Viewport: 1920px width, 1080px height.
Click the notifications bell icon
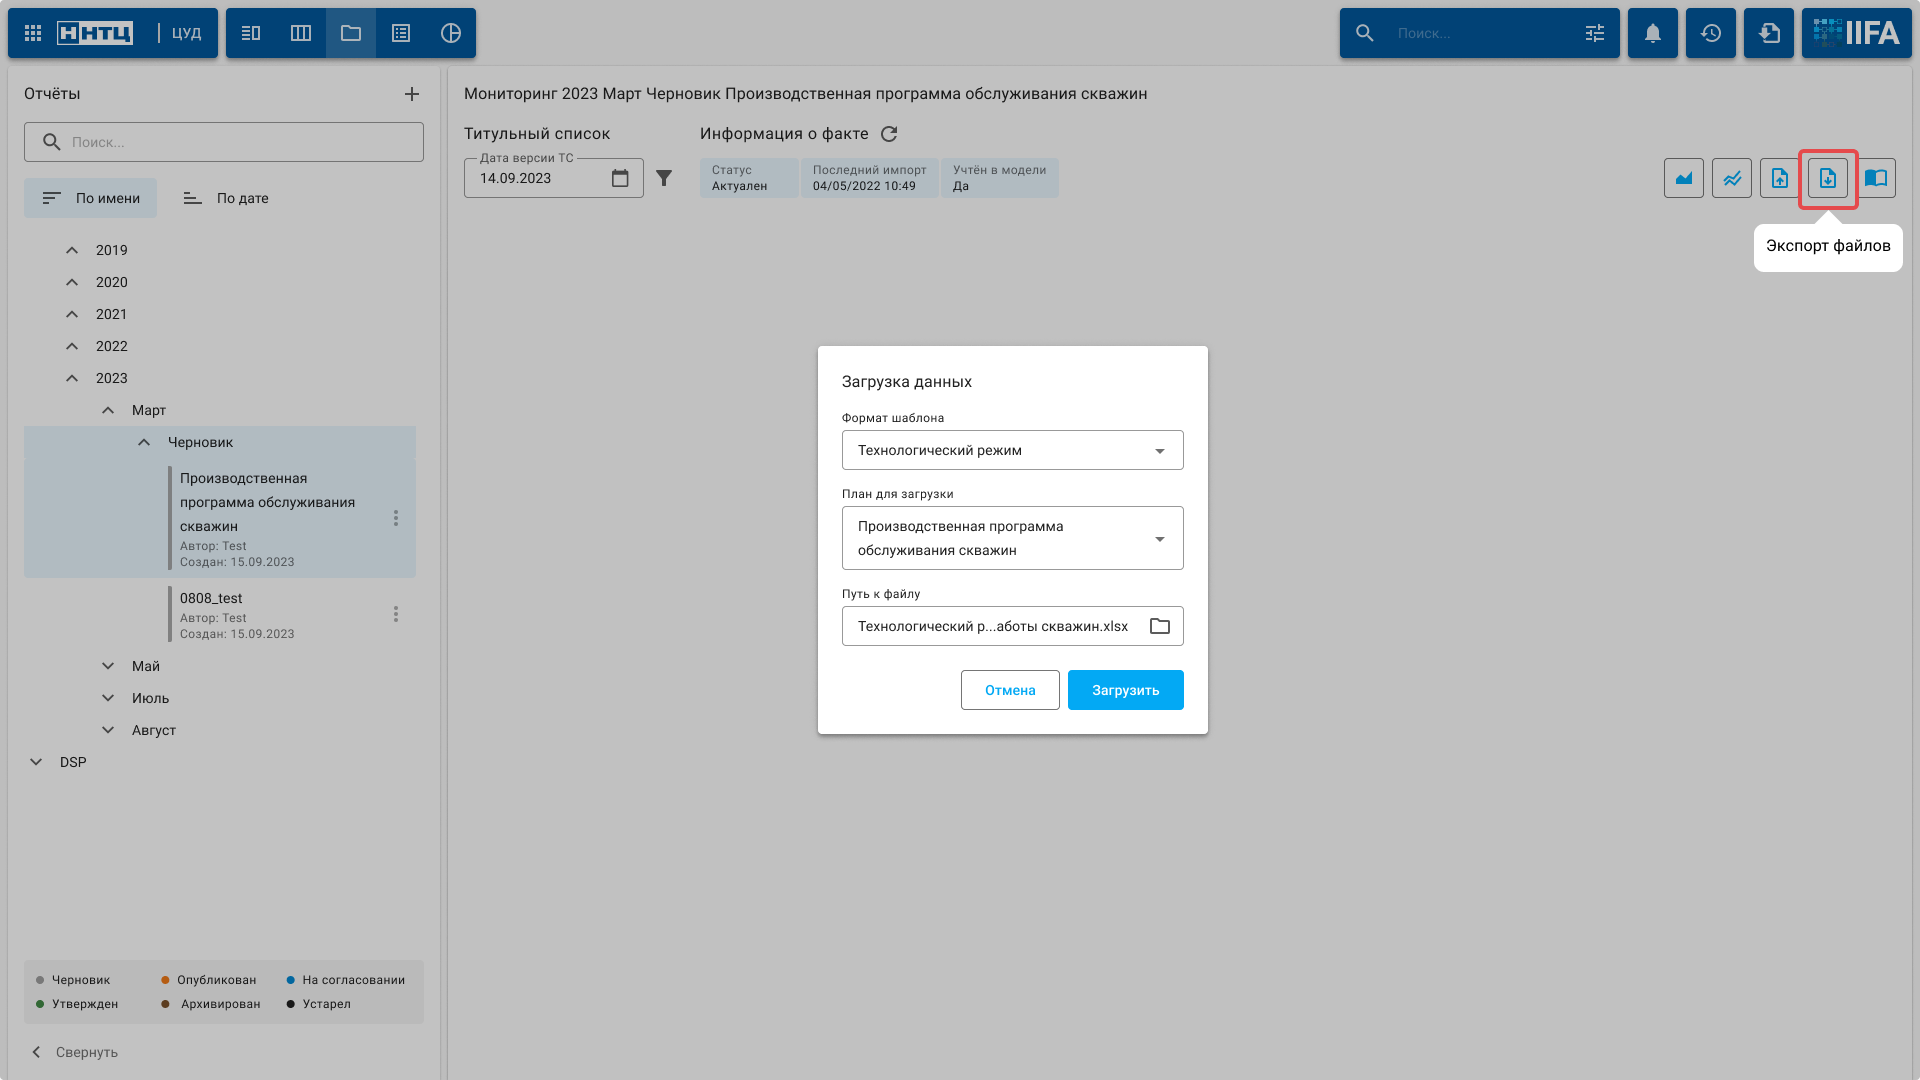1652,33
